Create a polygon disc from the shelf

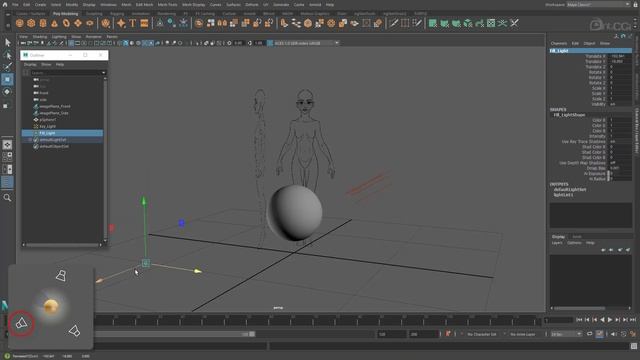tap(89, 23)
